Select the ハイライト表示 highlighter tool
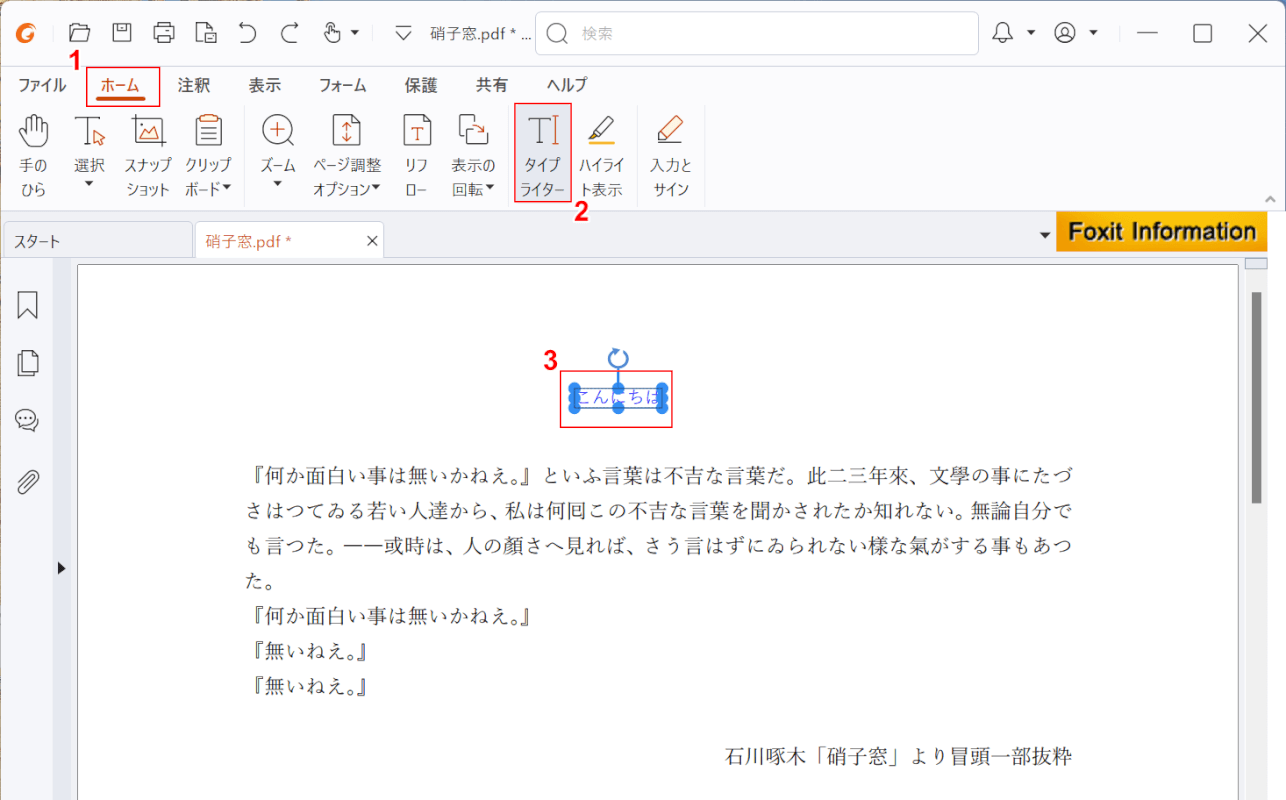Viewport: 1286px width, 800px height. point(601,155)
